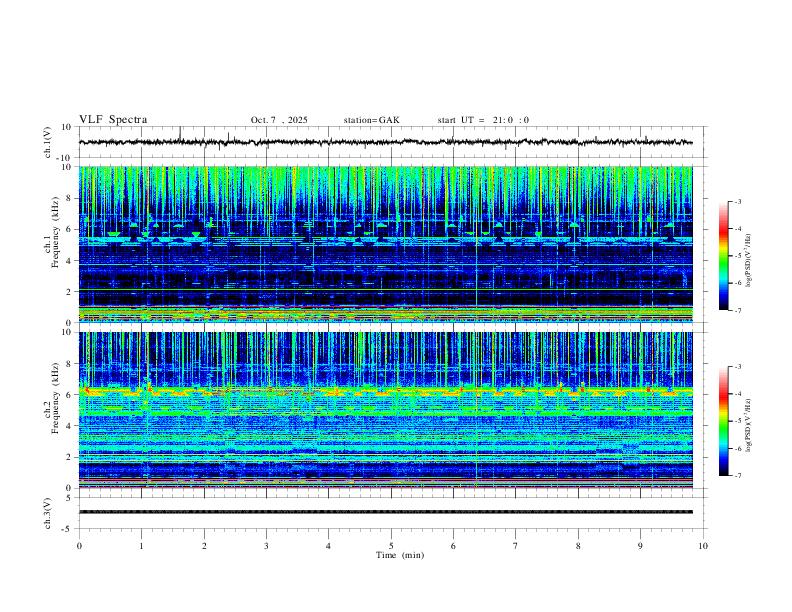Click the "log(PSD)(V²/Hz)" label beside ch.1 colorbar
The width and height of the screenshot is (792, 612).
(x=749, y=260)
